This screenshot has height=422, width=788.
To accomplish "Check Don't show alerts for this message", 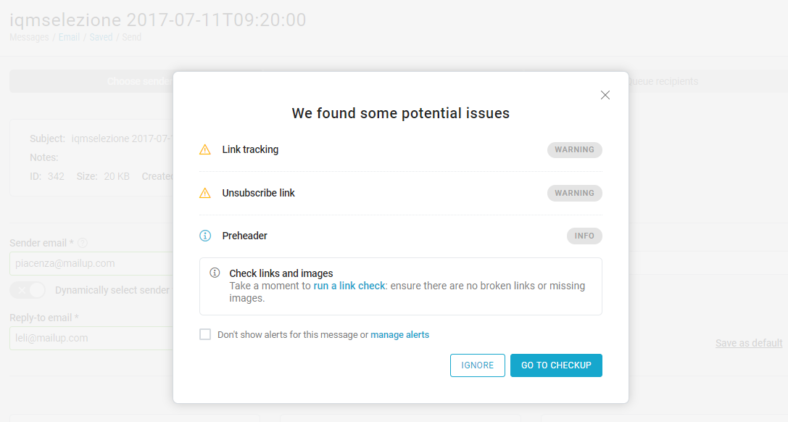I will pyautogui.click(x=205, y=335).
